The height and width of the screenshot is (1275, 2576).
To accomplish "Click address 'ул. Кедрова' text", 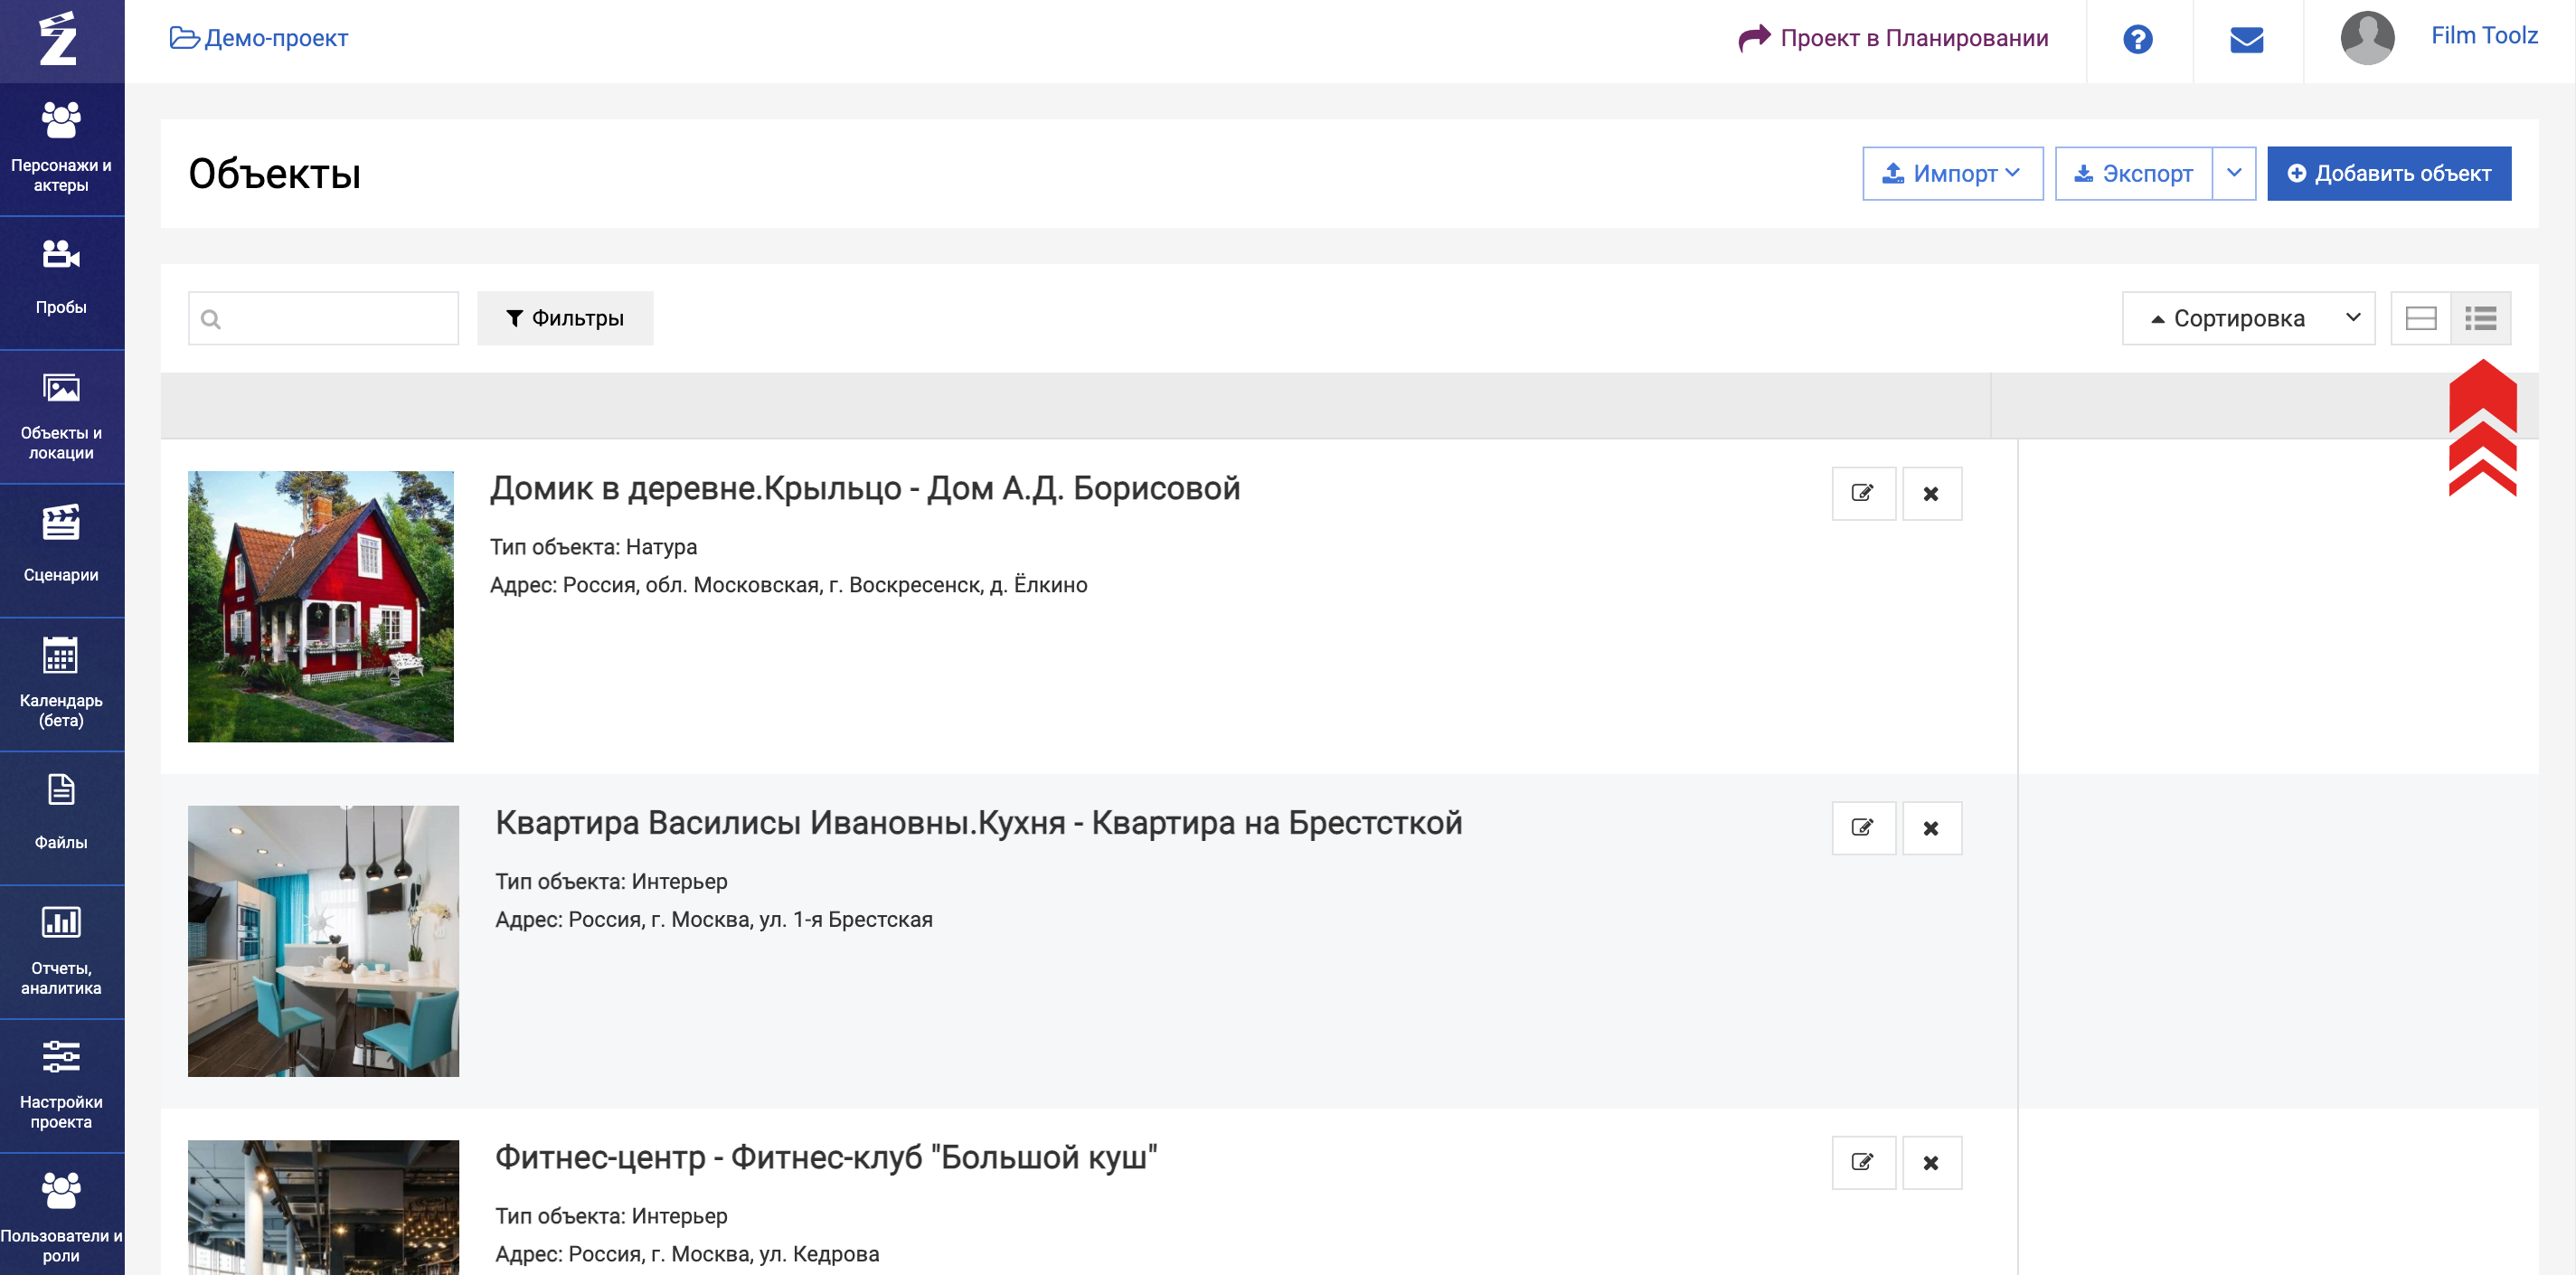I will (819, 1254).
